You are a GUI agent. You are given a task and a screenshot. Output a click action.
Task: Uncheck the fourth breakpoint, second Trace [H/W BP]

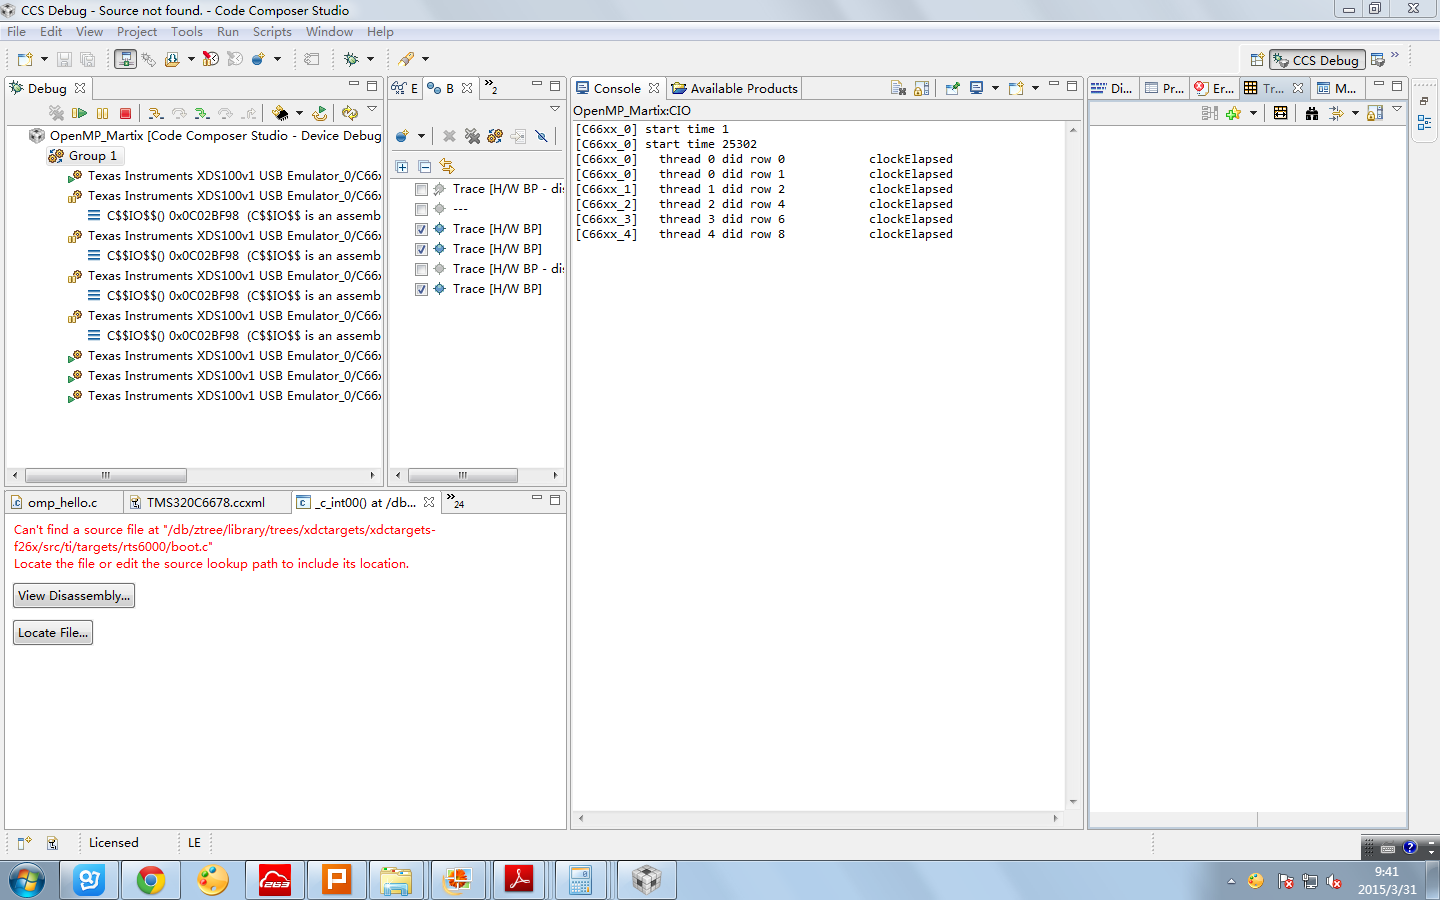point(421,249)
